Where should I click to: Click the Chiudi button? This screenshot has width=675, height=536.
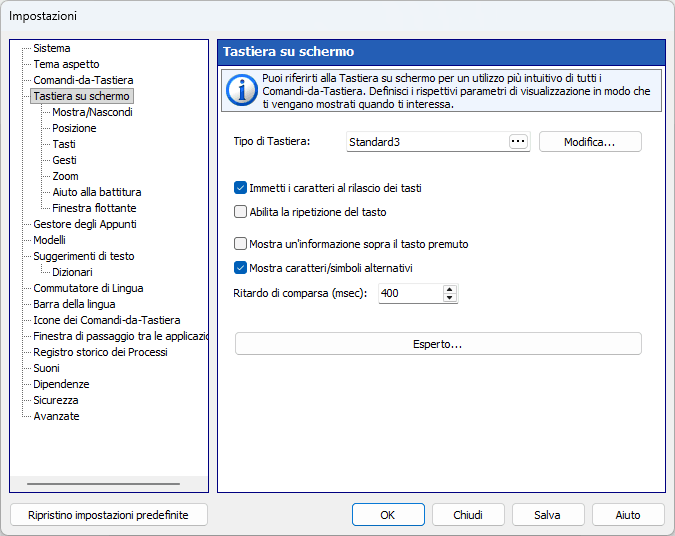468,515
